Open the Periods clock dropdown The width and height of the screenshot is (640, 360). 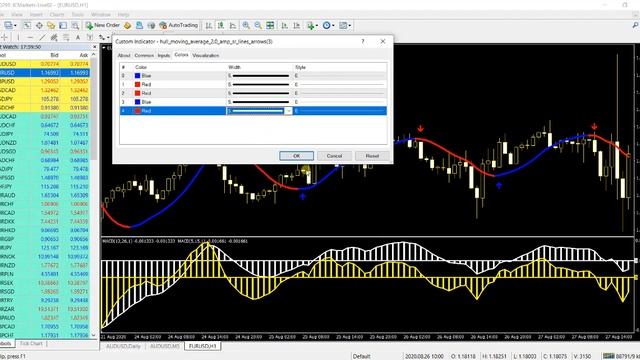[328, 25]
